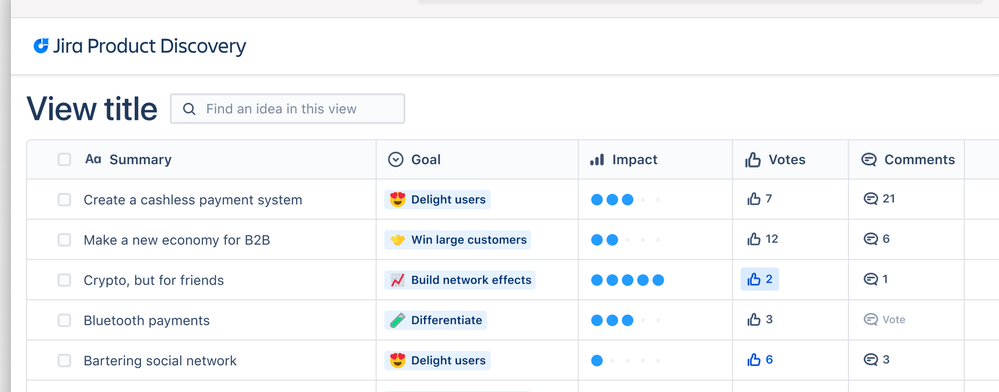This screenshot has width=999, height=392.
Task: Toggle the select-all checkbox in header
Action: pos(64,159)
